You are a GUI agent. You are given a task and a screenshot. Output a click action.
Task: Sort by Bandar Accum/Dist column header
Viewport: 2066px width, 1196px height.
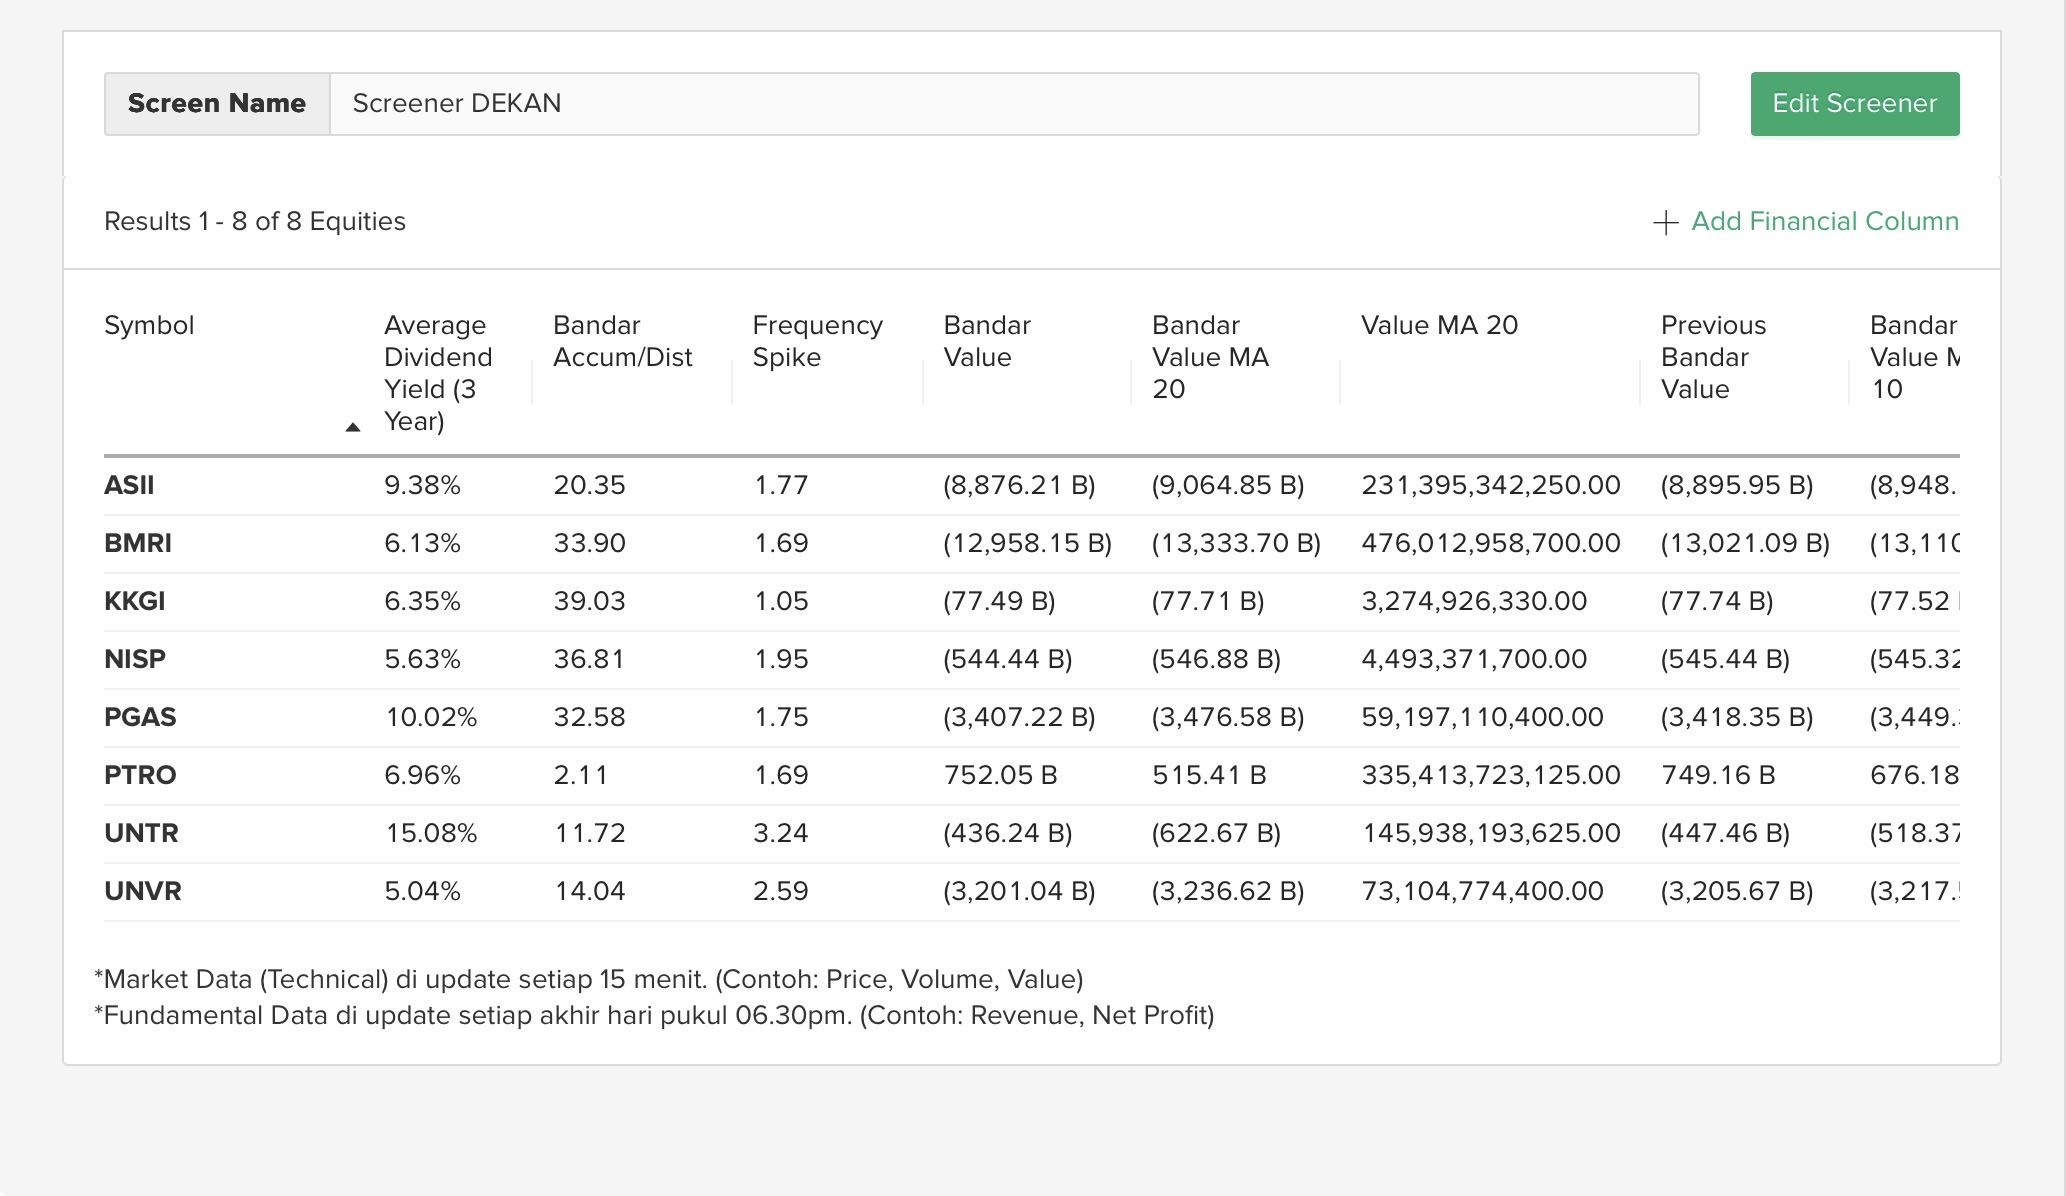pos(622,342)
